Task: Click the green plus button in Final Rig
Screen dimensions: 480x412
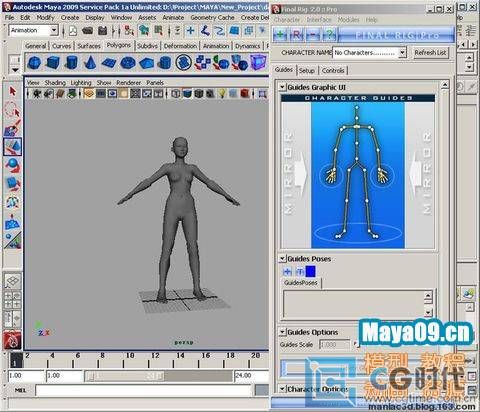Action: click(x=280, y=35)
